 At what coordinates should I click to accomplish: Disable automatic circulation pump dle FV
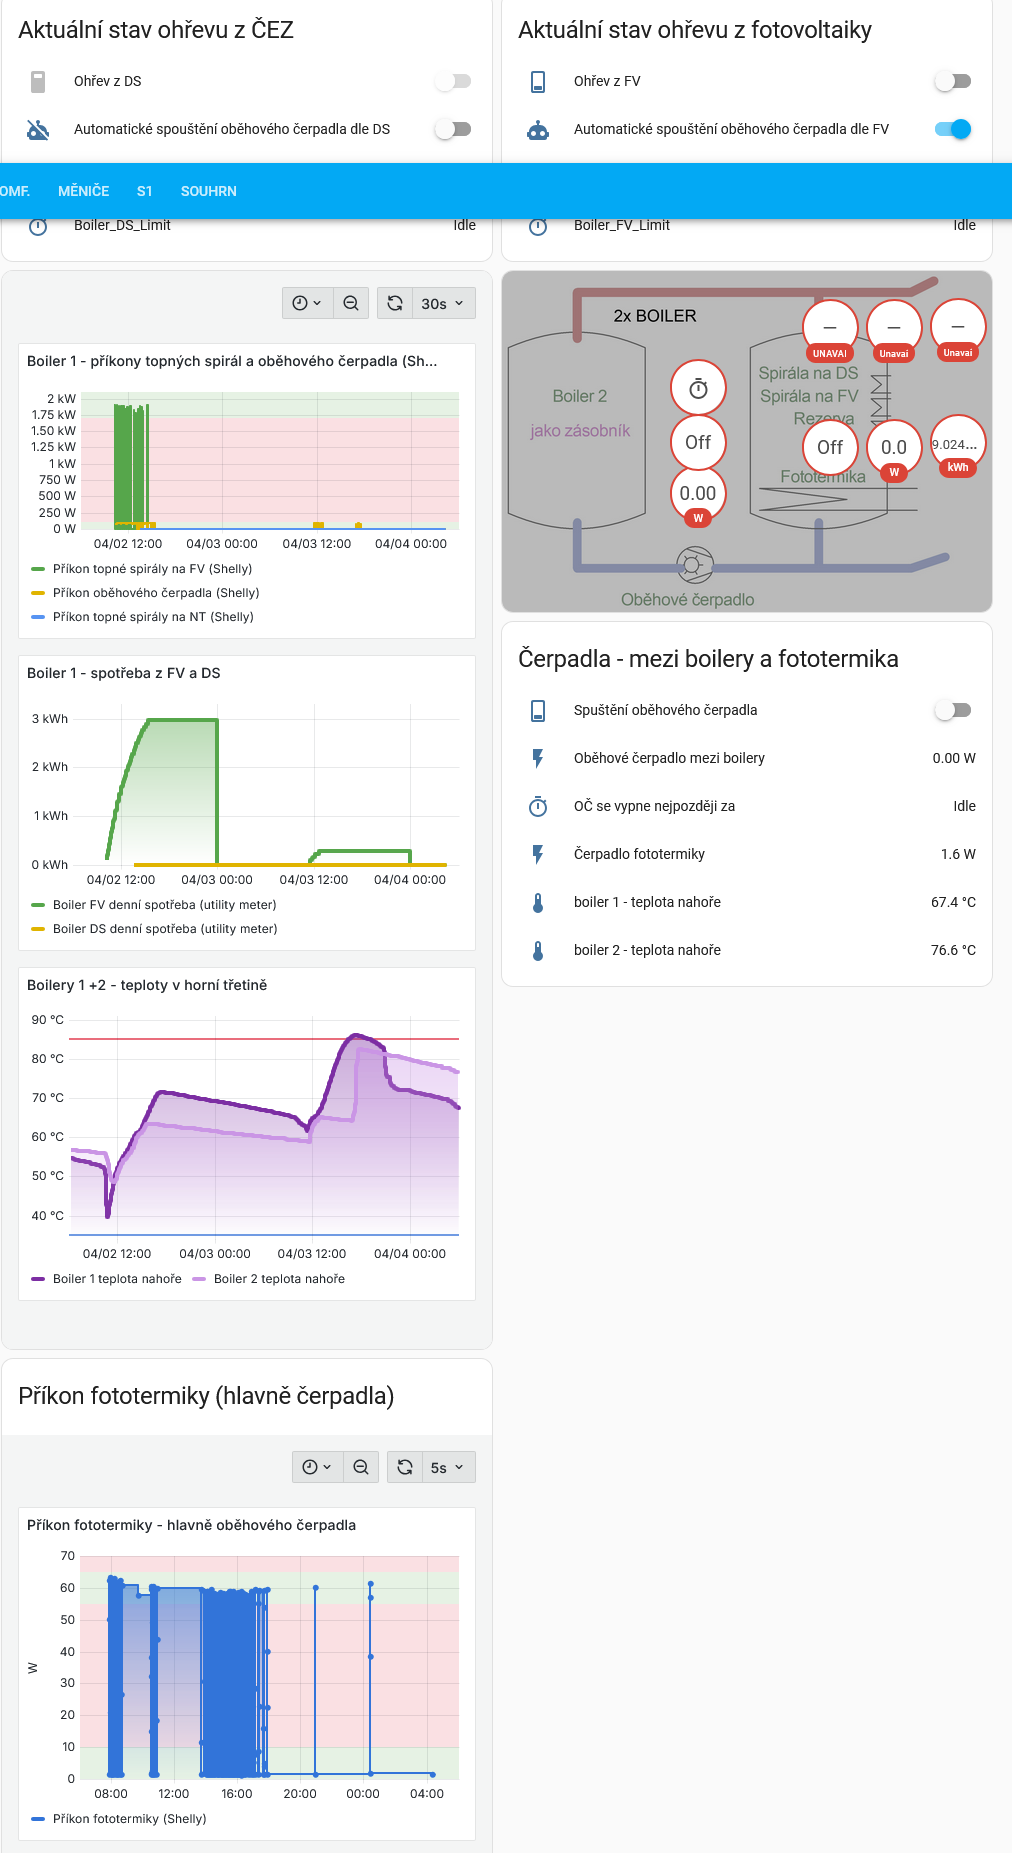click(x=953, y=129)
